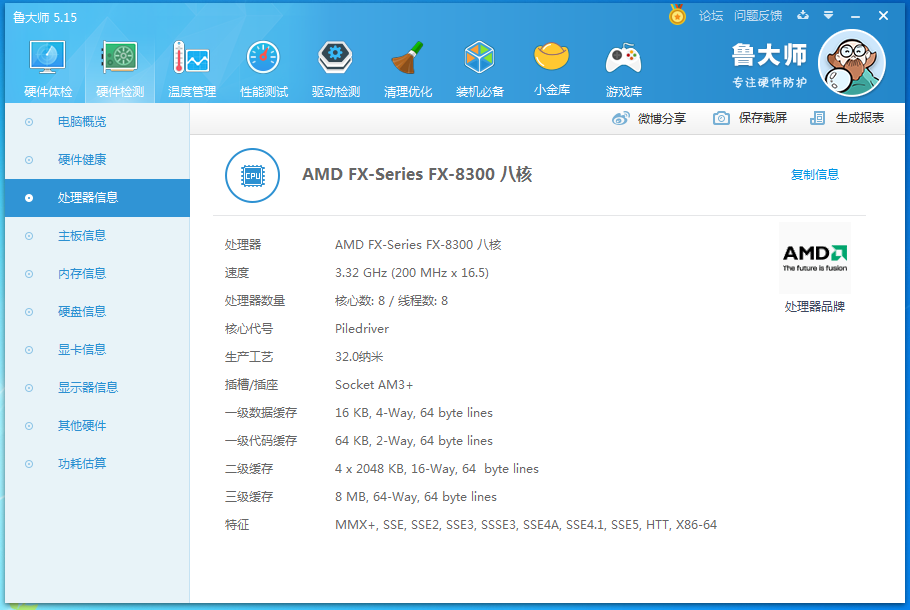
Task: Click the Socket AM3+ value
Action: pyautogui.click(x=374, y=385)
